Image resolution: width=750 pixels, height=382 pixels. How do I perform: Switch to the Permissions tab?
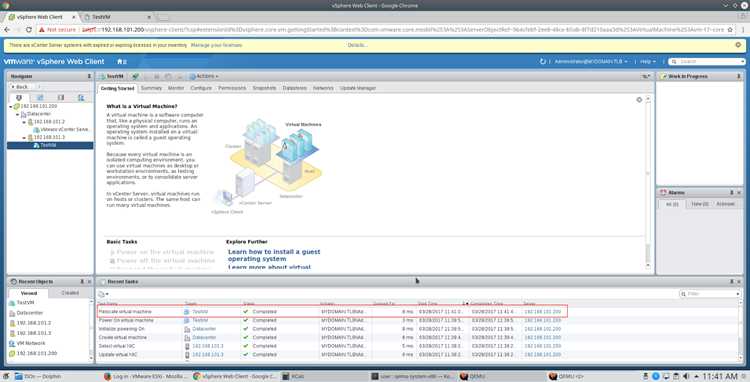pyautogui.click(x=232, y=88)
